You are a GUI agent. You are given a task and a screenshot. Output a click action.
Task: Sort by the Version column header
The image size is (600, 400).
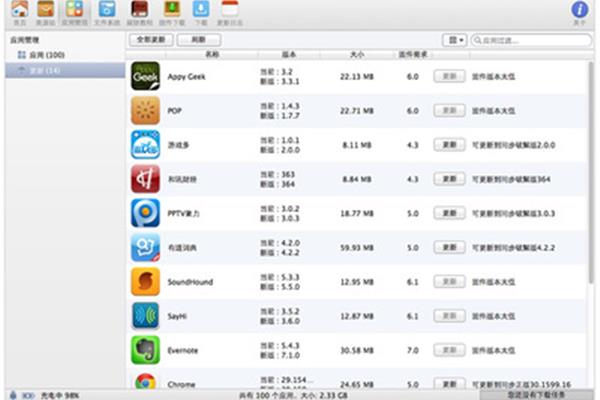pos(289,55)
